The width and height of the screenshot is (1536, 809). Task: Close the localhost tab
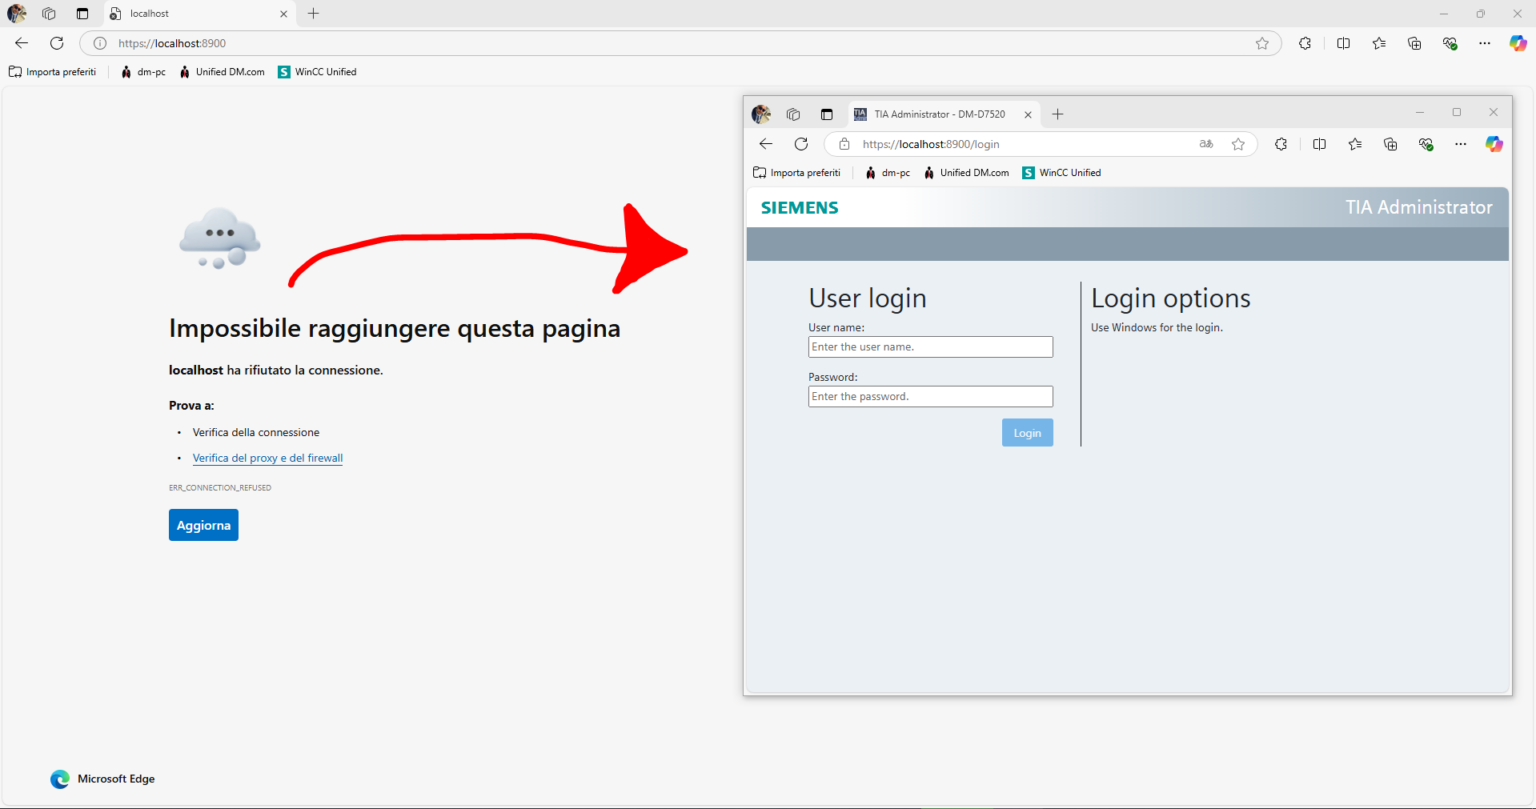283,14
